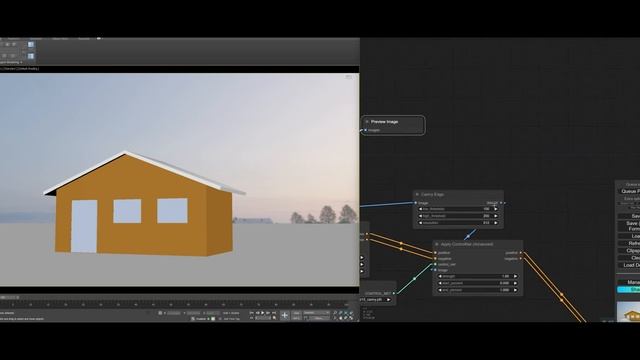Open the house image thumbnail in ComfyUI

coord(629,312)
